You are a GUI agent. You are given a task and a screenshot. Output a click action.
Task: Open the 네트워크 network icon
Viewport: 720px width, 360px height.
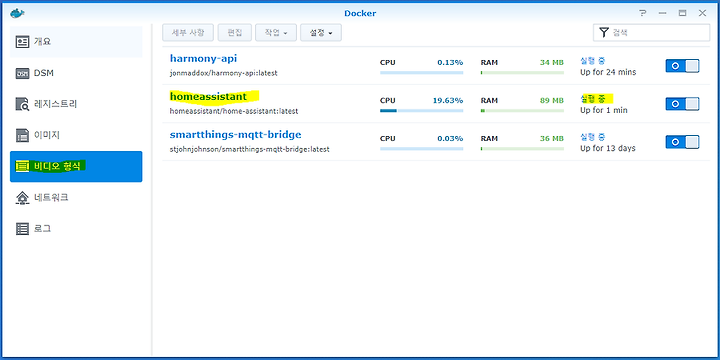point(22,197)
